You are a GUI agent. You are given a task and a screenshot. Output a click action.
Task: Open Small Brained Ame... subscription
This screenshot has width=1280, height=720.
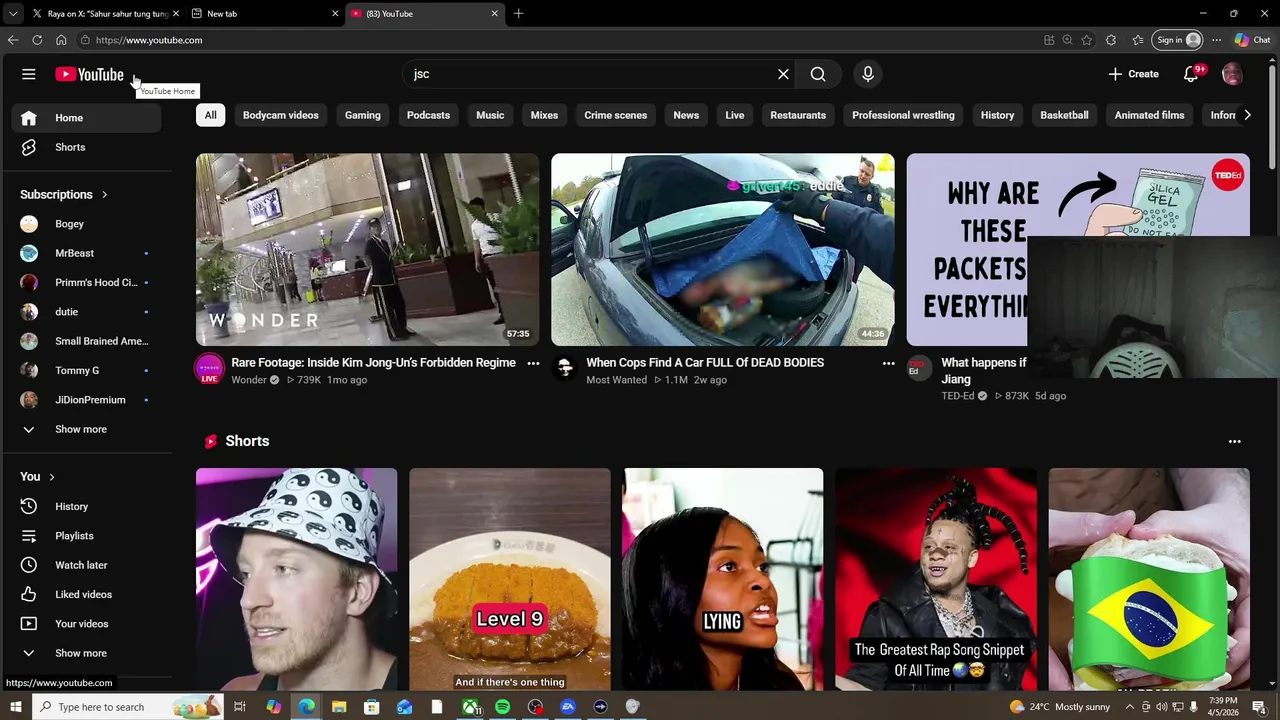[87, 341]
